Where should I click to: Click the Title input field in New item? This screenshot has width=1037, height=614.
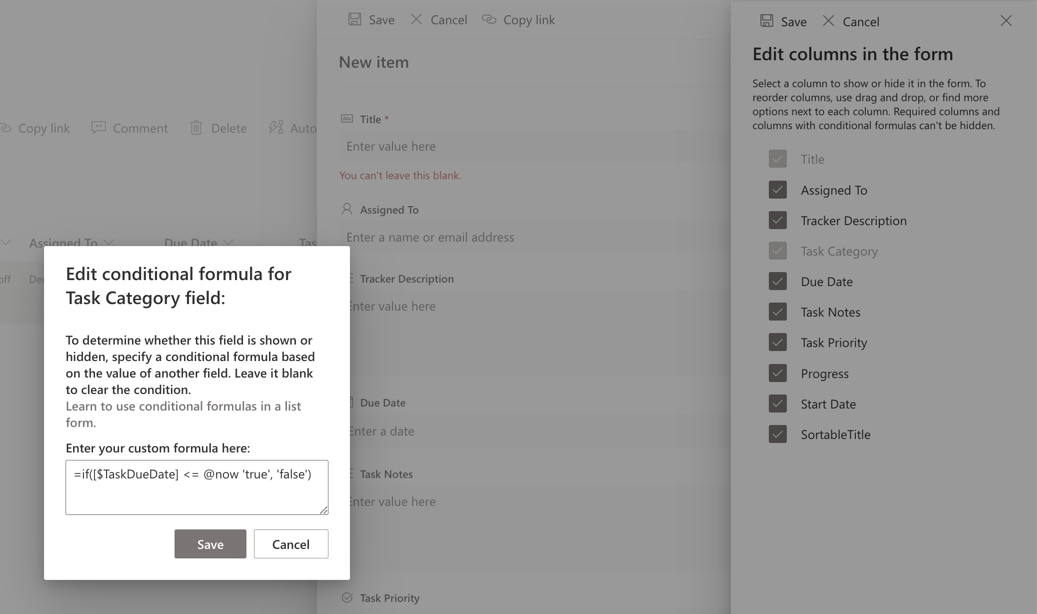point(534,146)
